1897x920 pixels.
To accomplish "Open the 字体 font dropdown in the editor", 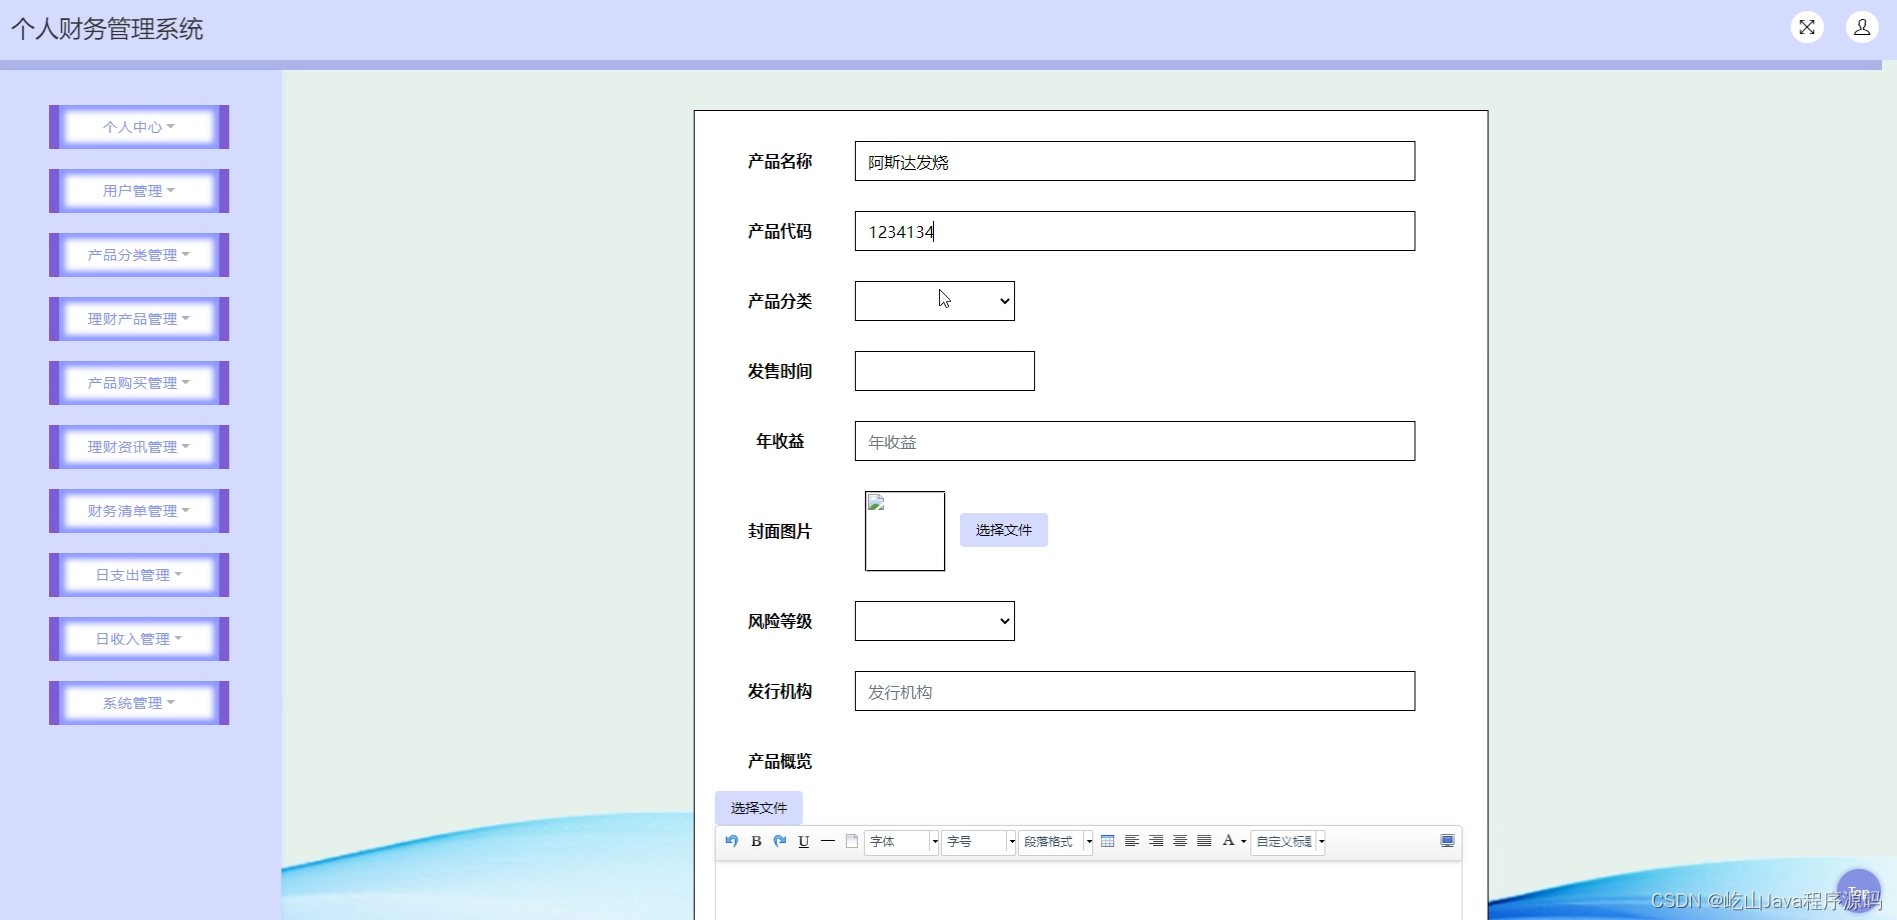I will coord(898,842).
